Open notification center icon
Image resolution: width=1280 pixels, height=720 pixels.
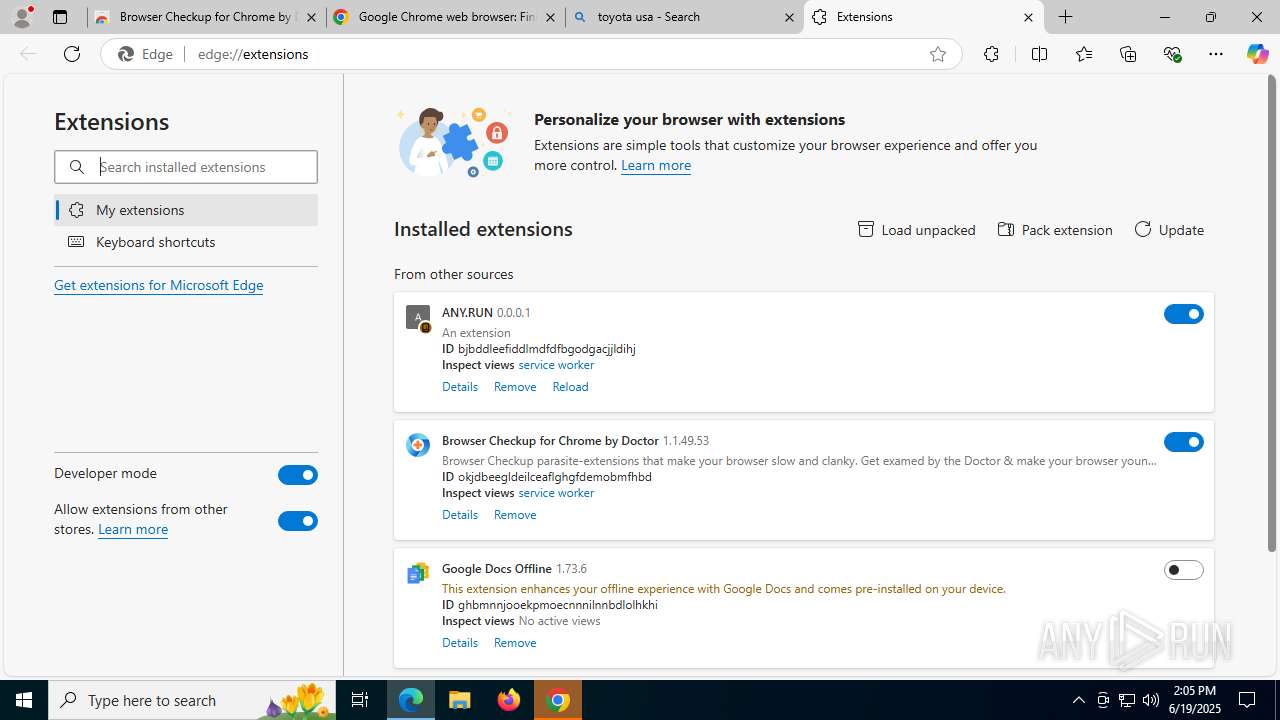click(x=1248, y=700)
